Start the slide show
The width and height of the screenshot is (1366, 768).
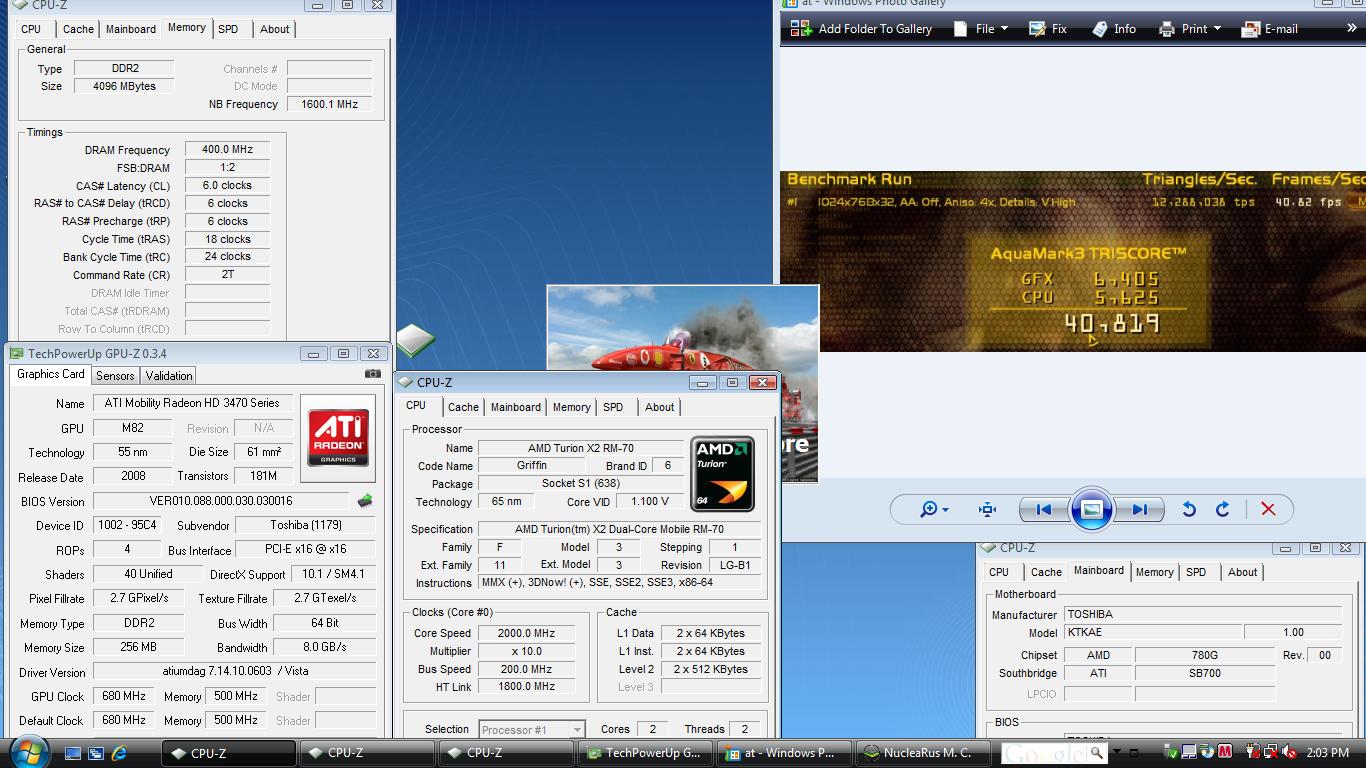pos(1091,509)
